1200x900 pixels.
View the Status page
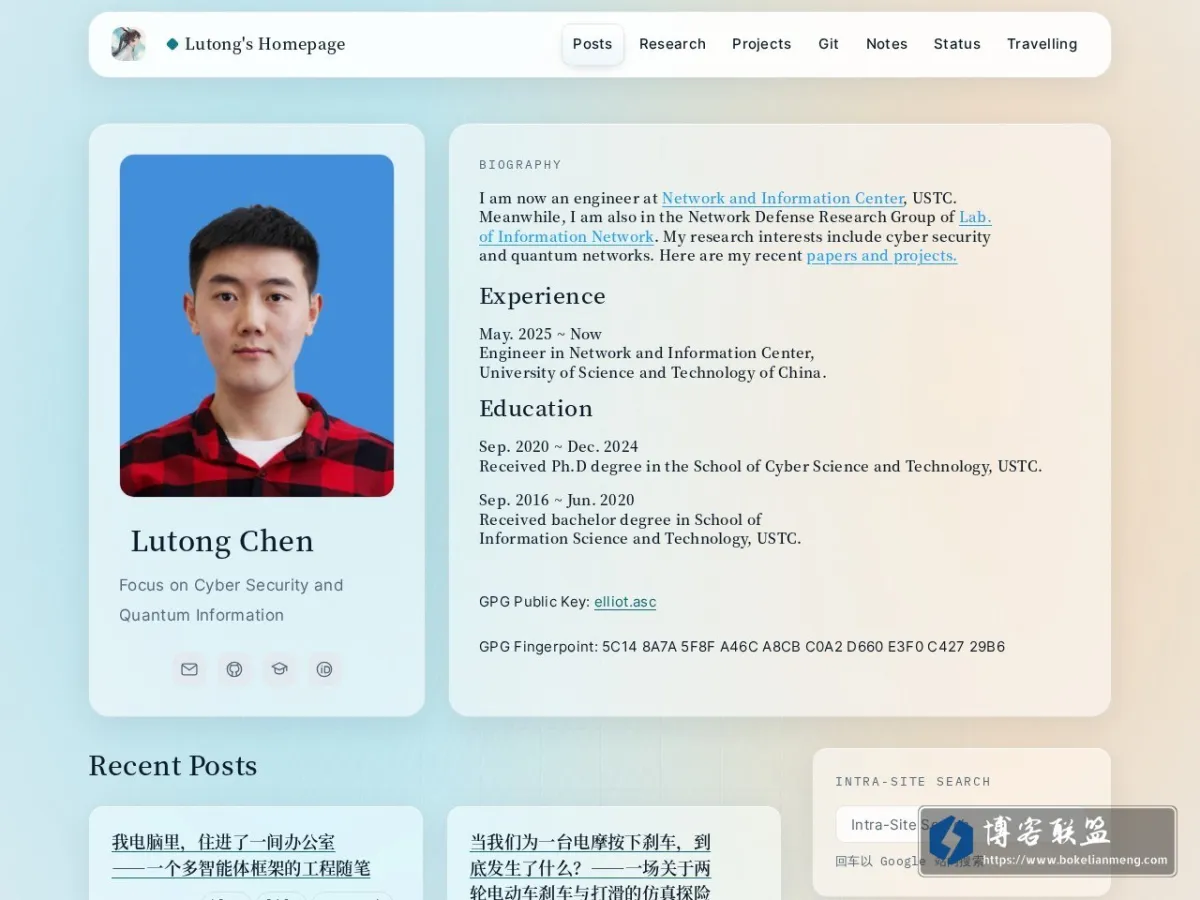pos(957,44)
